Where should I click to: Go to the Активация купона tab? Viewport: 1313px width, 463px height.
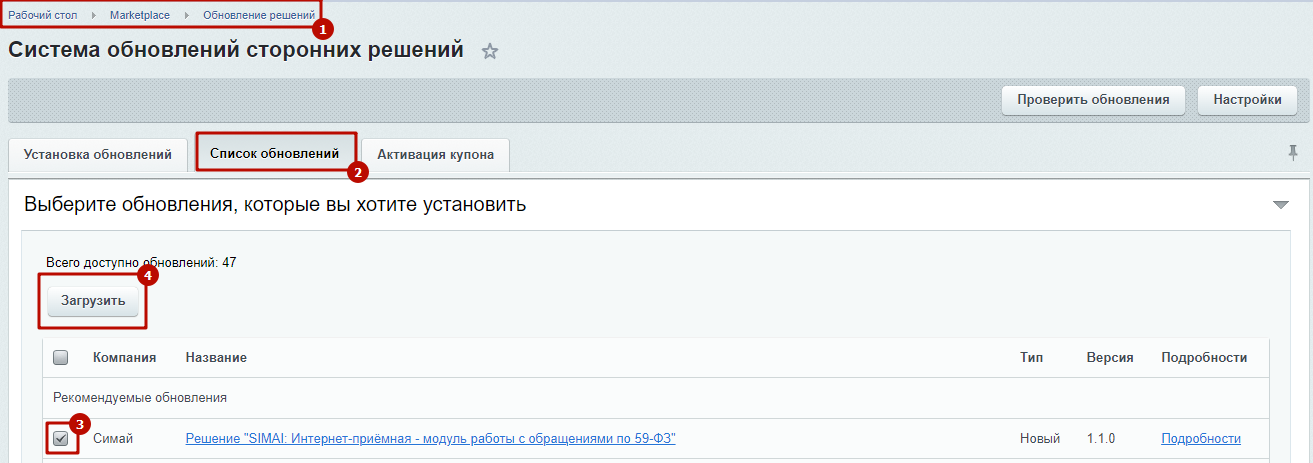(x=435, y=155)
